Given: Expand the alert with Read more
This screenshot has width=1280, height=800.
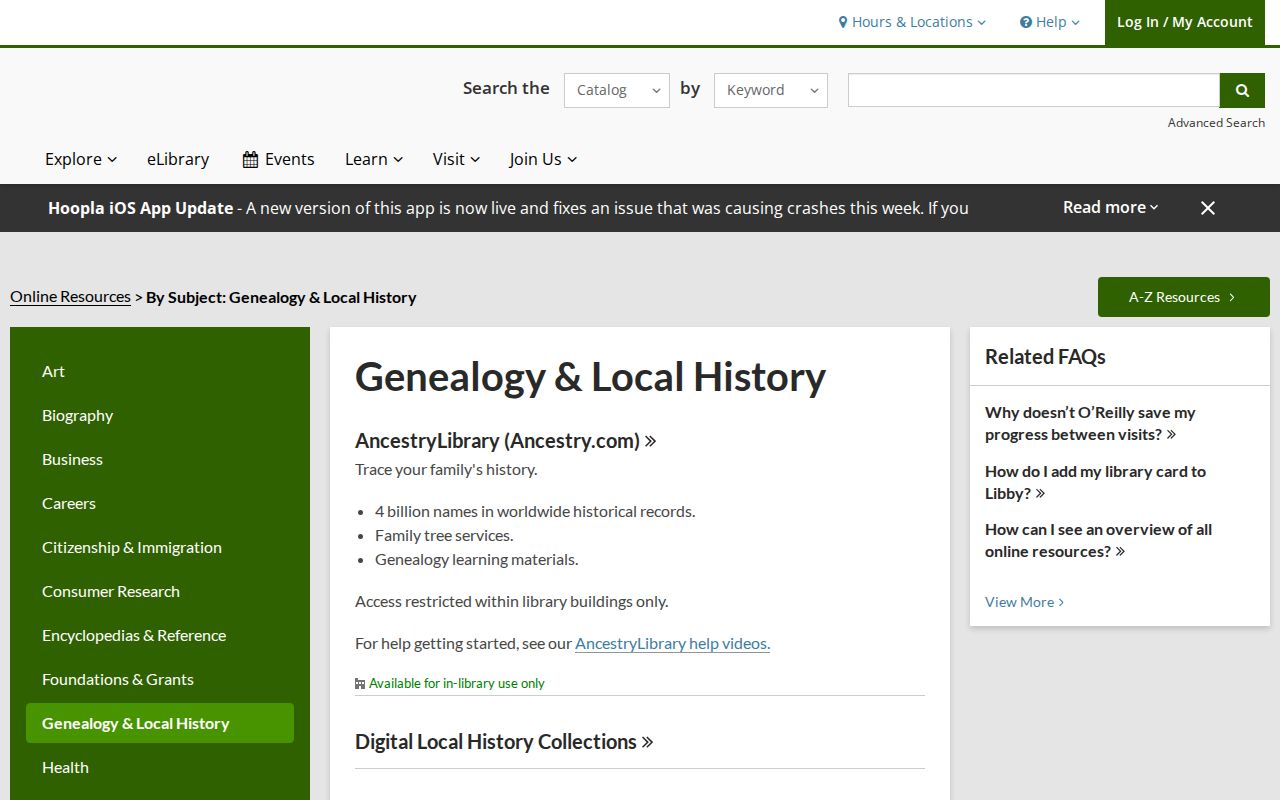Looking at the screenshot, I should tap(1110, 207).
